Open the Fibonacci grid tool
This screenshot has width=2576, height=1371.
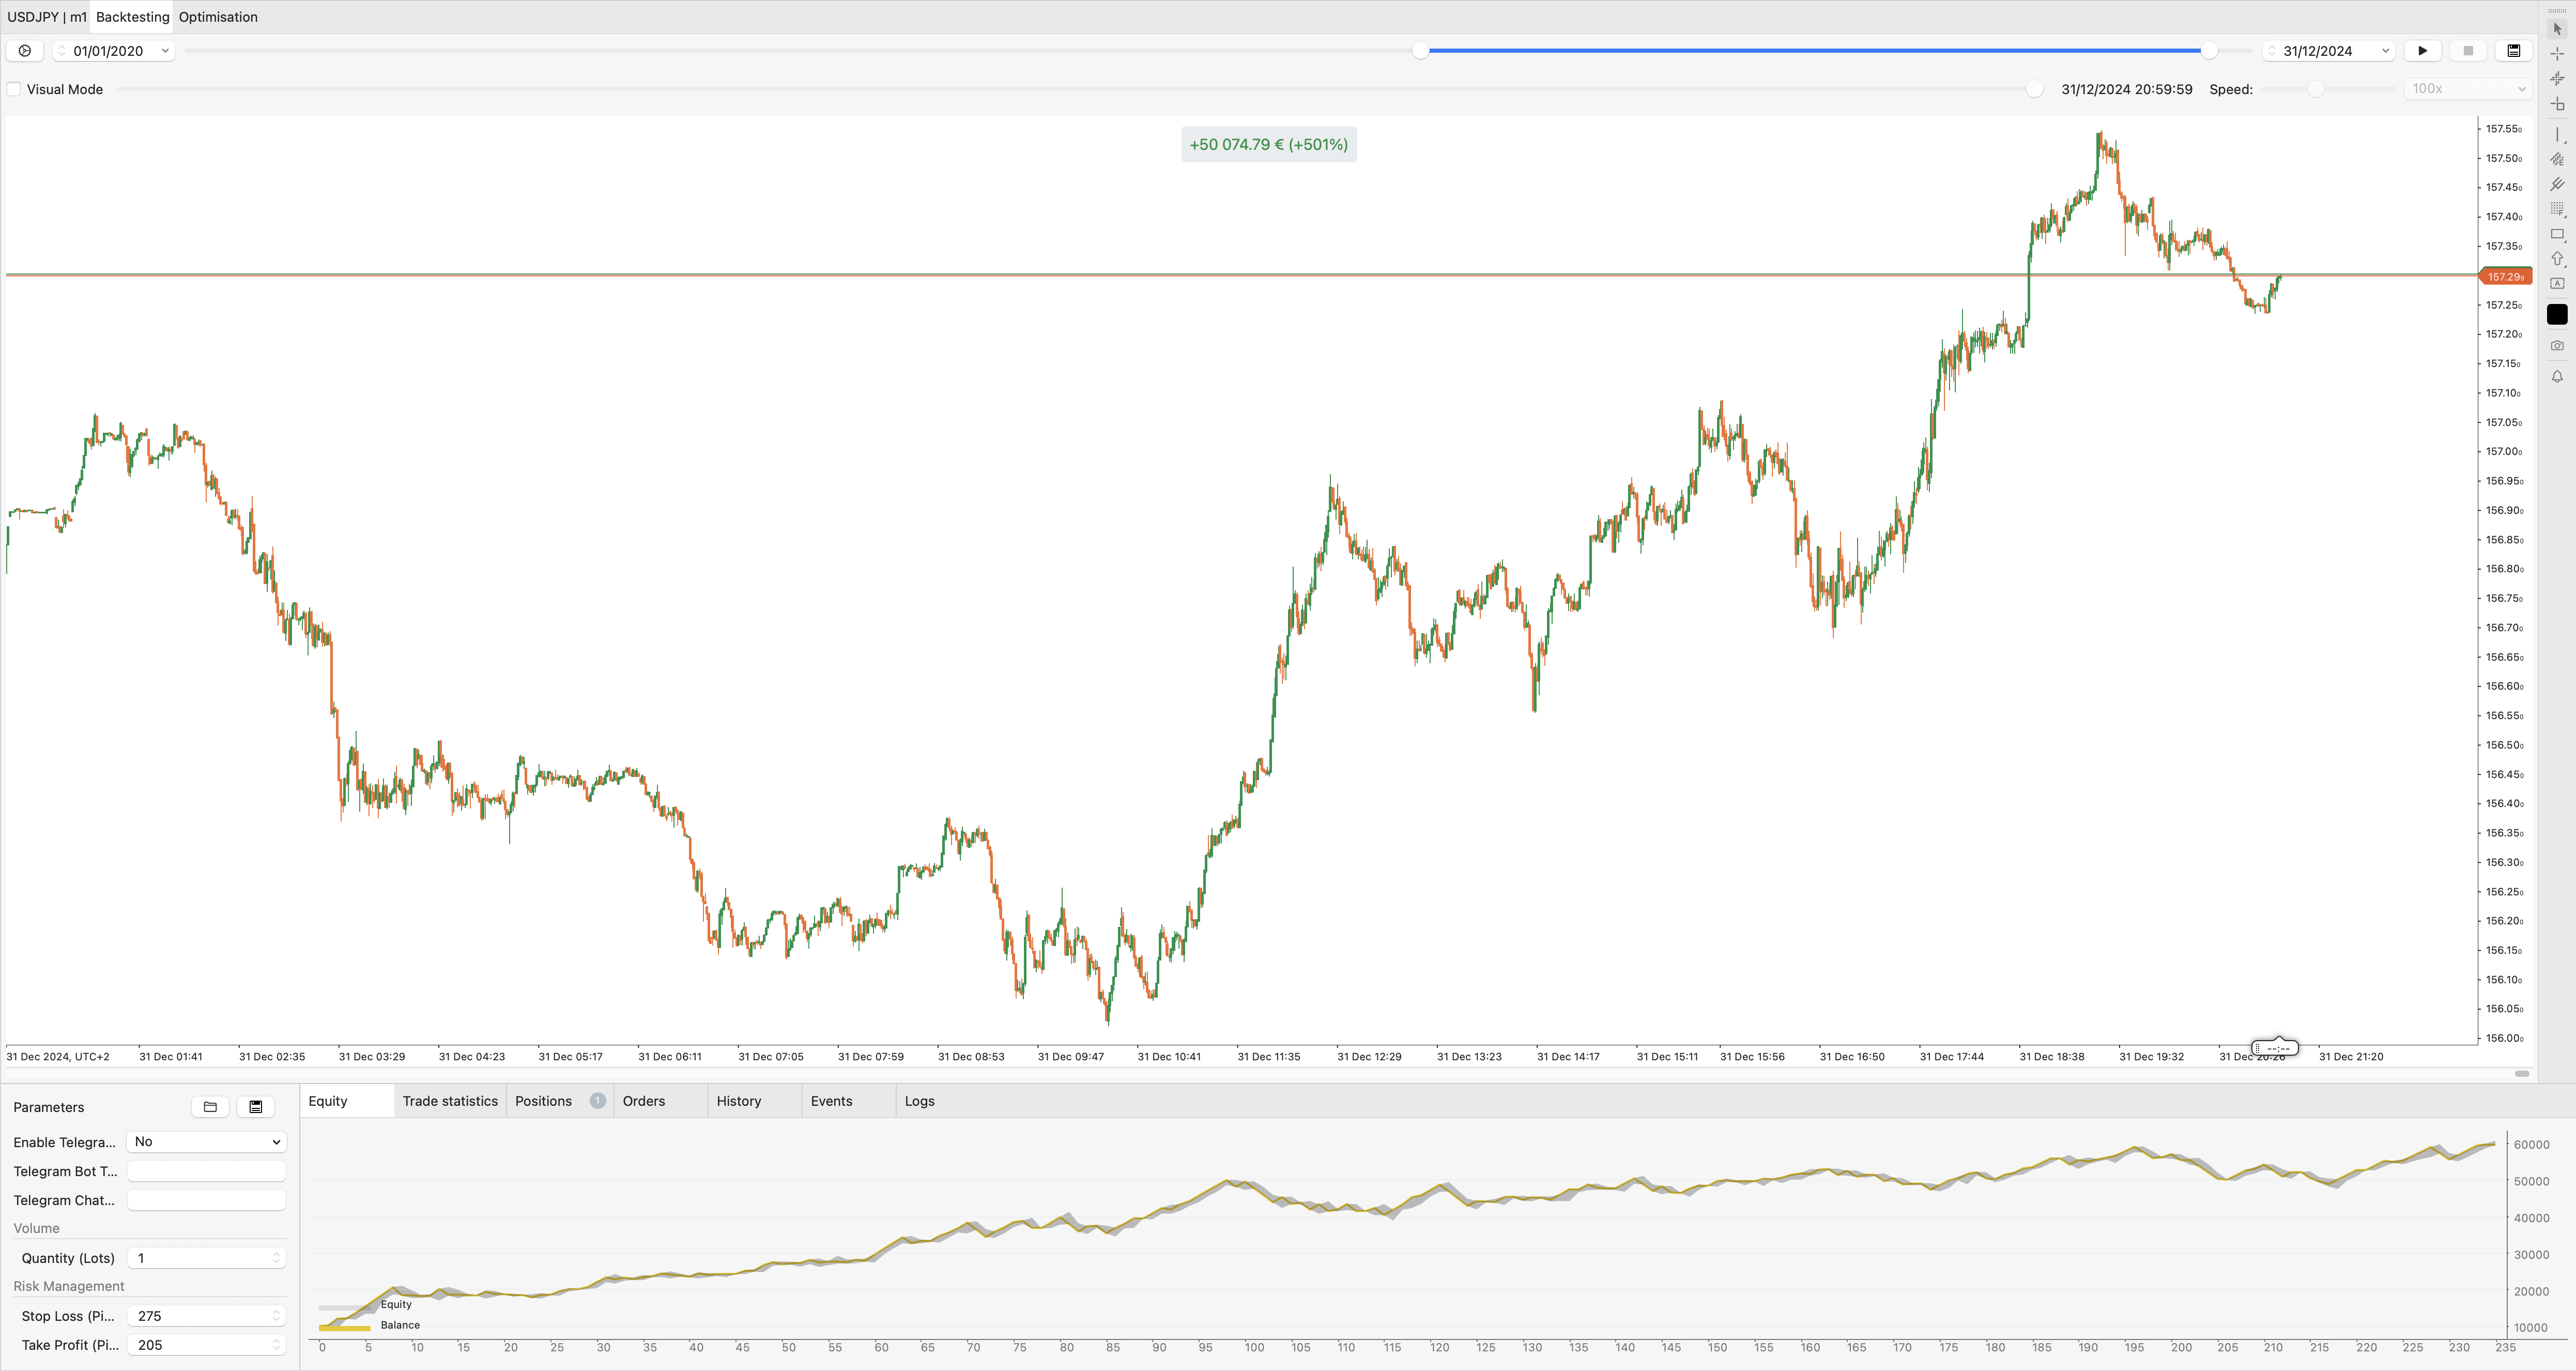coord(2557,209)
